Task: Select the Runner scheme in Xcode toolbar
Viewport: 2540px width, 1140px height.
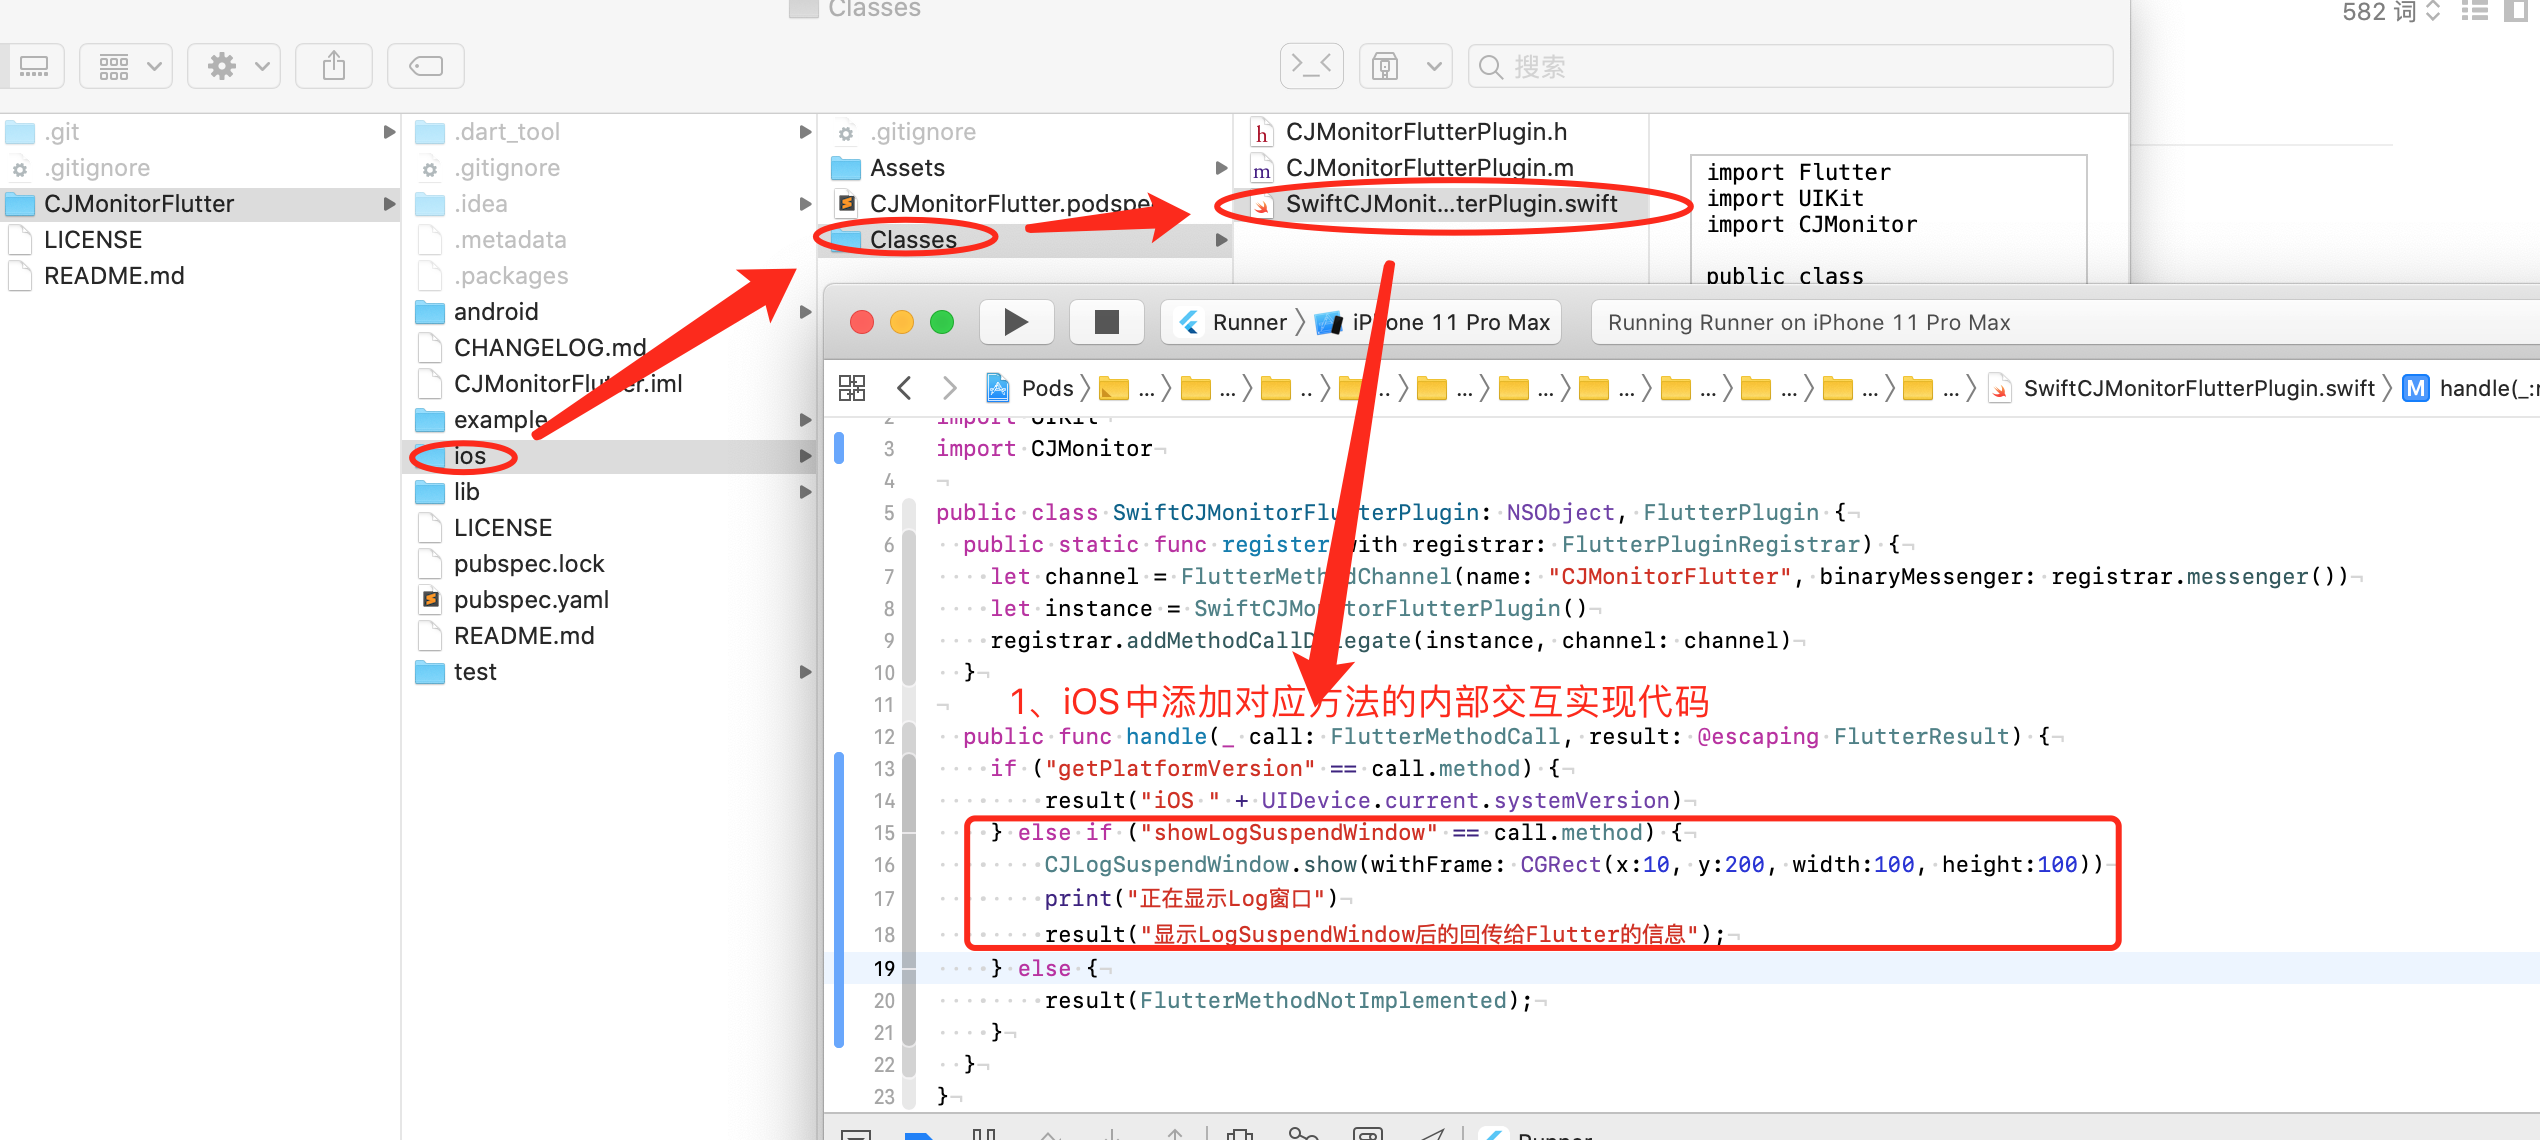Action: pyautogui.click(x=1234, y=322)
